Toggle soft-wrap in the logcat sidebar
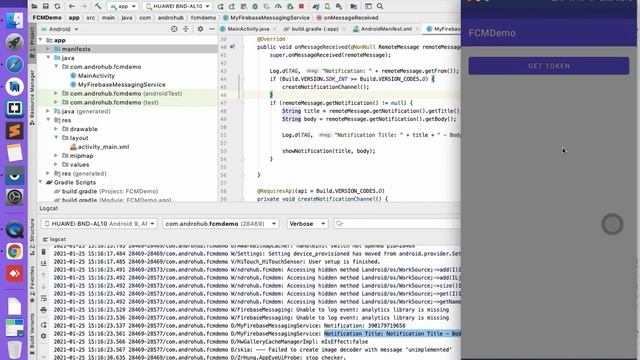Viewport: 640px width, 360px height. [44, 298]
